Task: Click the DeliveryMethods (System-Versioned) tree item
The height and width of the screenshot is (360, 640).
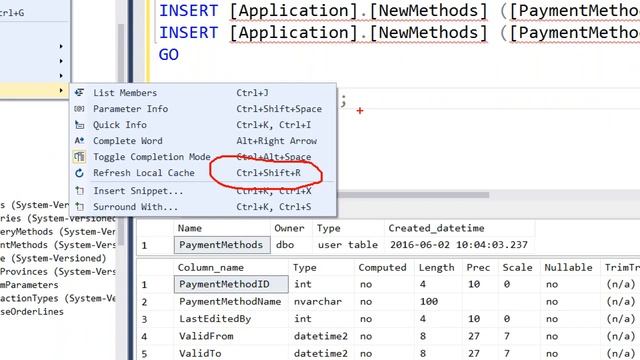Action: [58, 232]
